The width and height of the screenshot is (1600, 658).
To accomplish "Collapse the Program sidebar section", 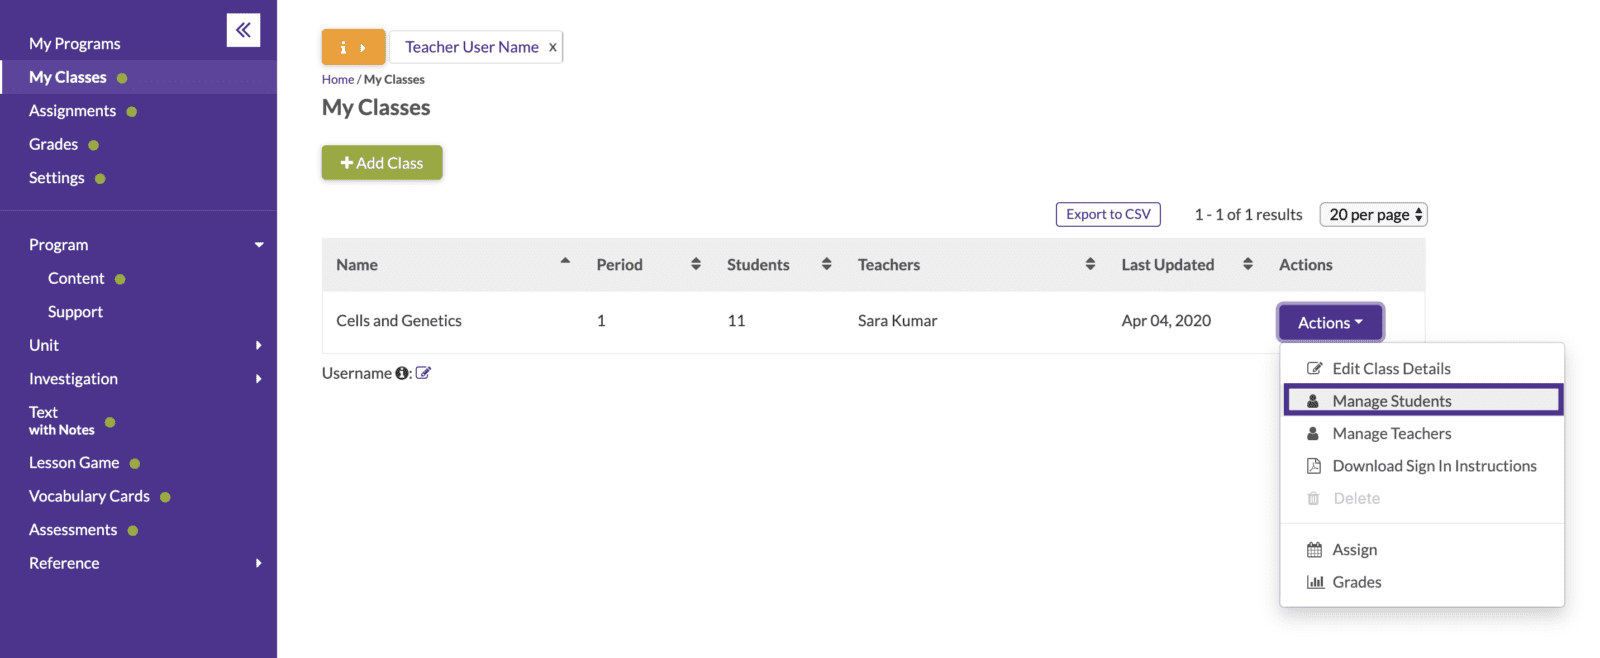I will (258, 245).
